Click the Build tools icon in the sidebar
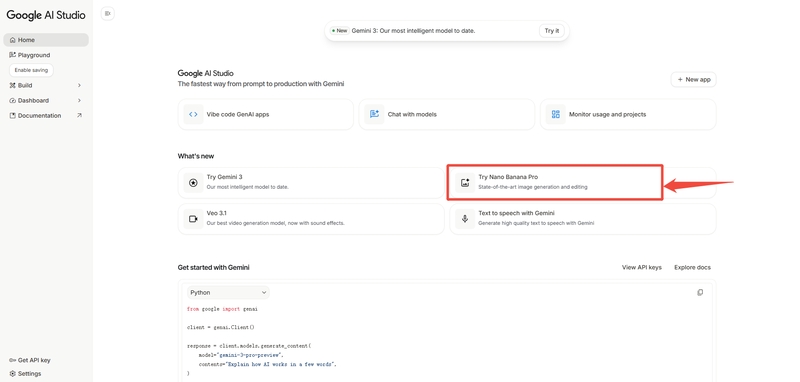The image size is (800, 382). pos(13,85)
